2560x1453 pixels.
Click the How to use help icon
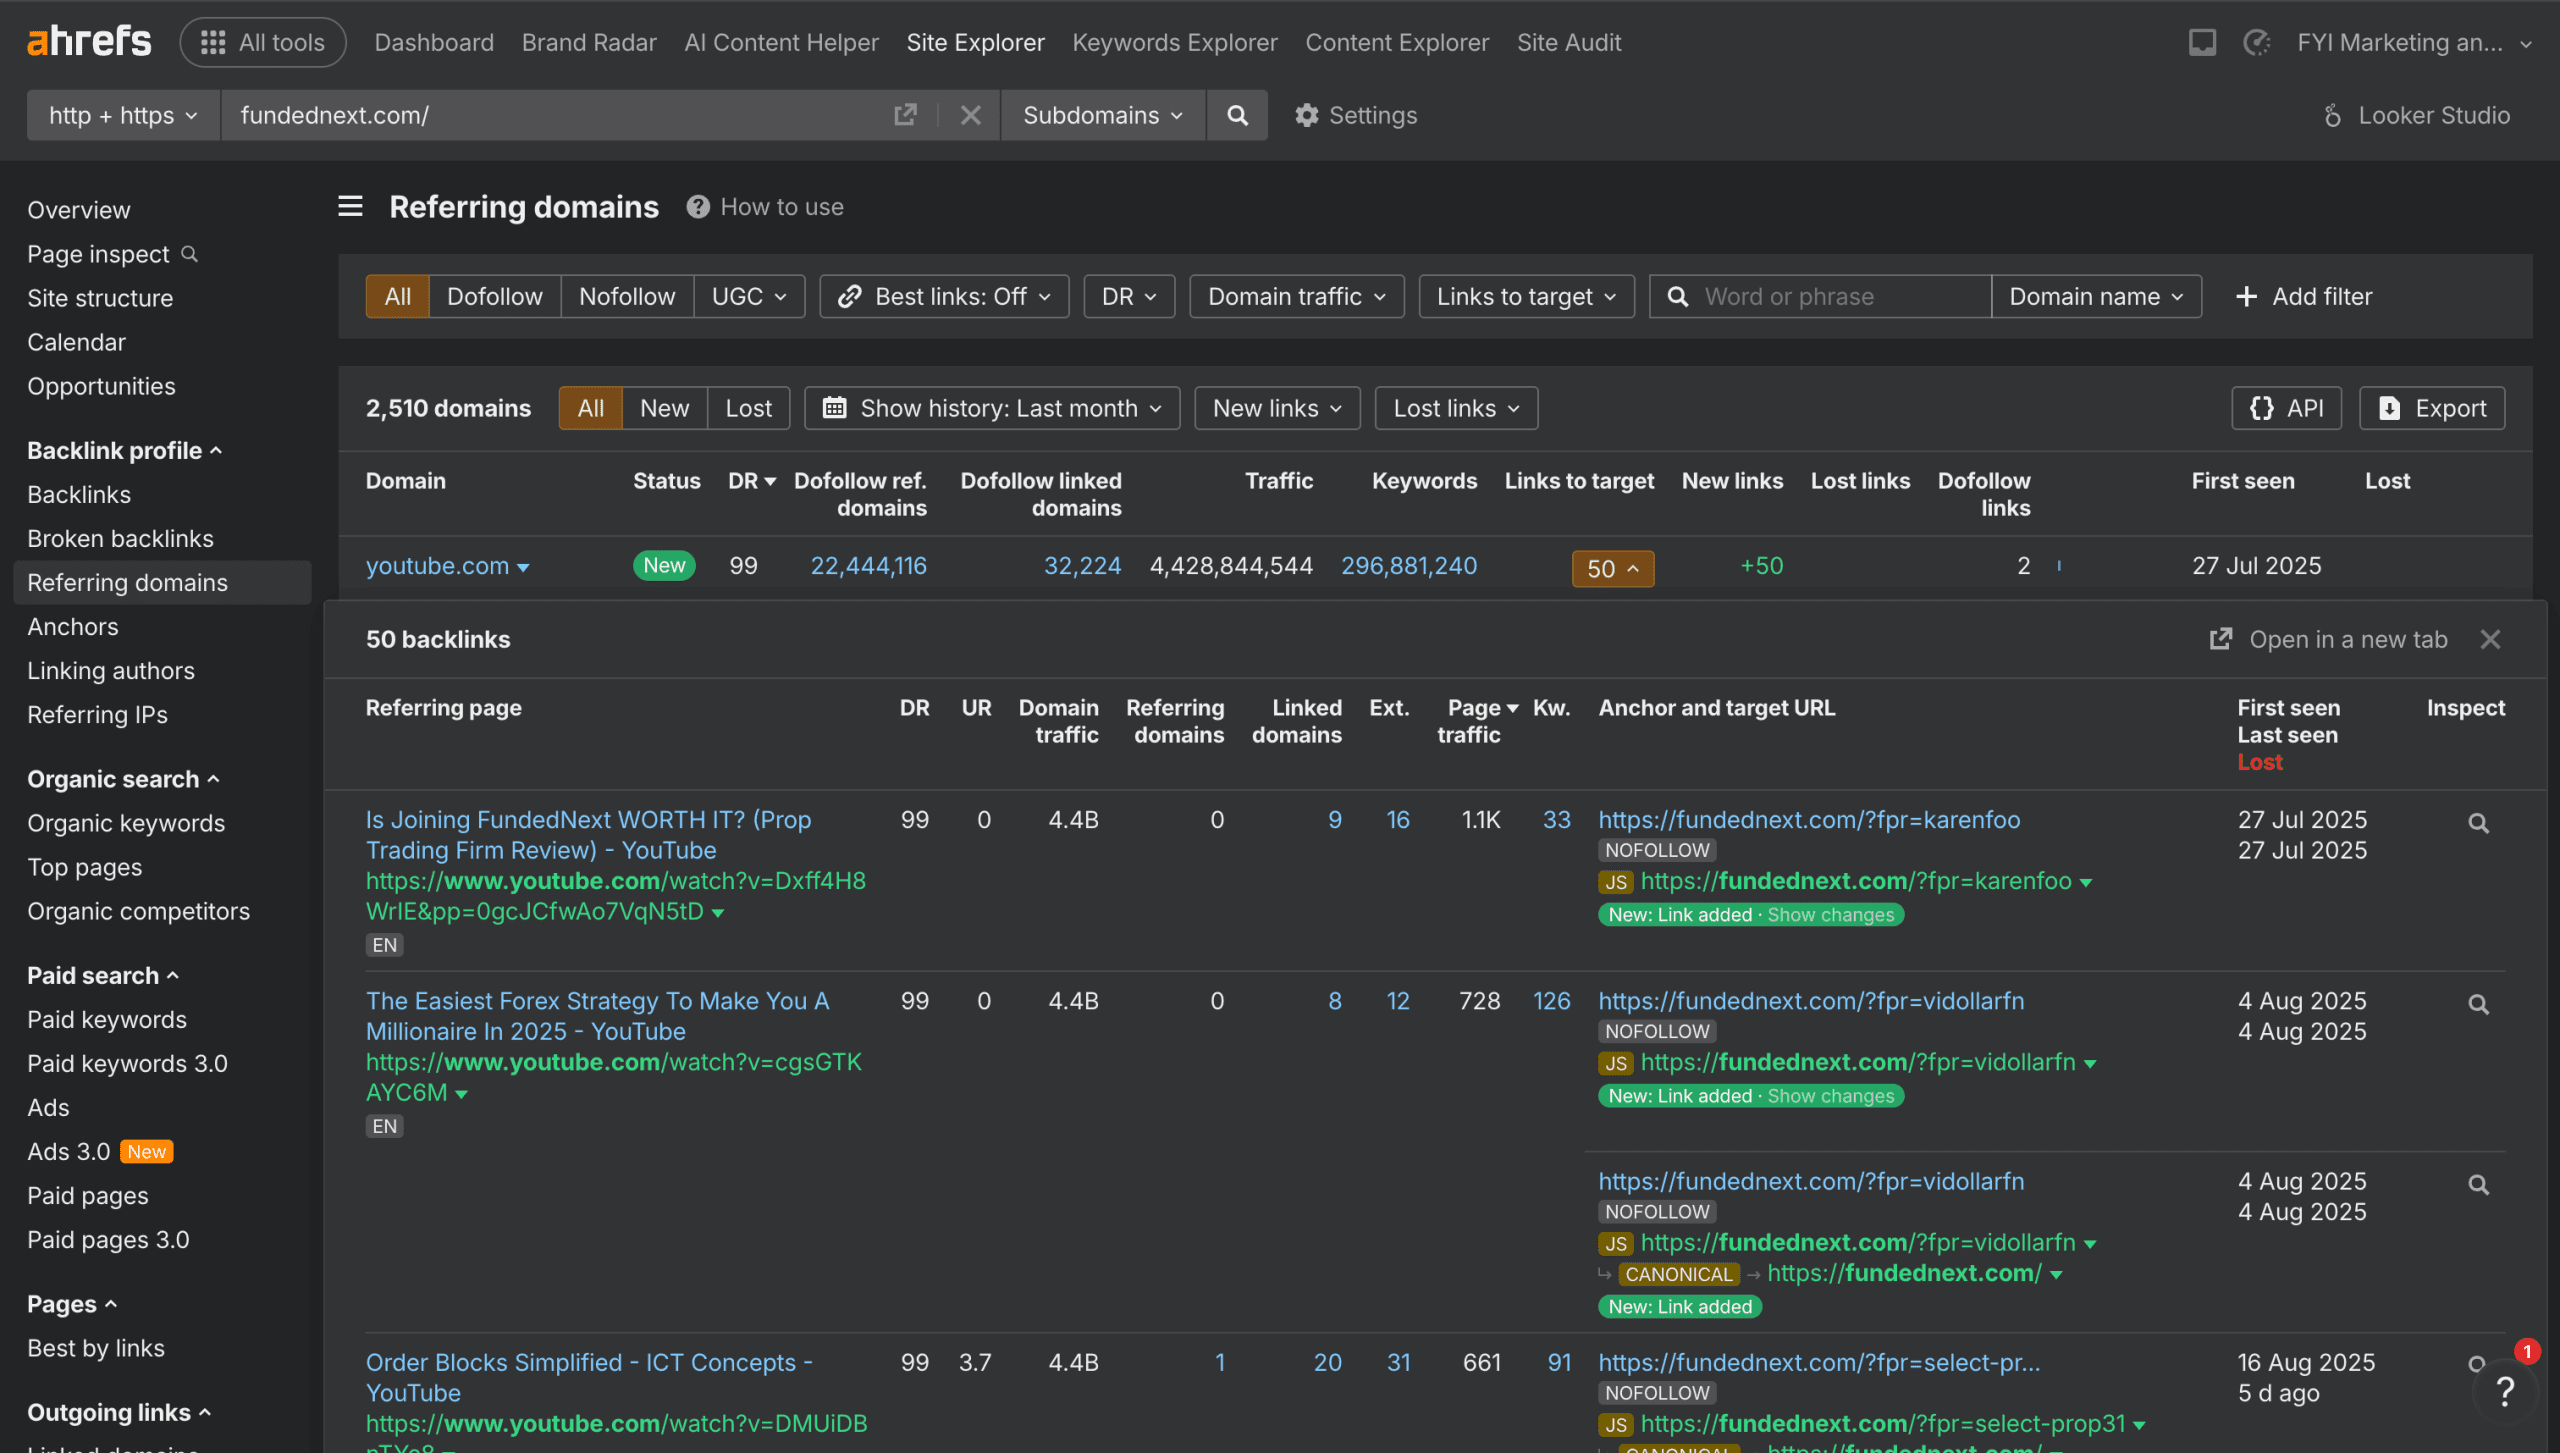(x=697, y=206)
